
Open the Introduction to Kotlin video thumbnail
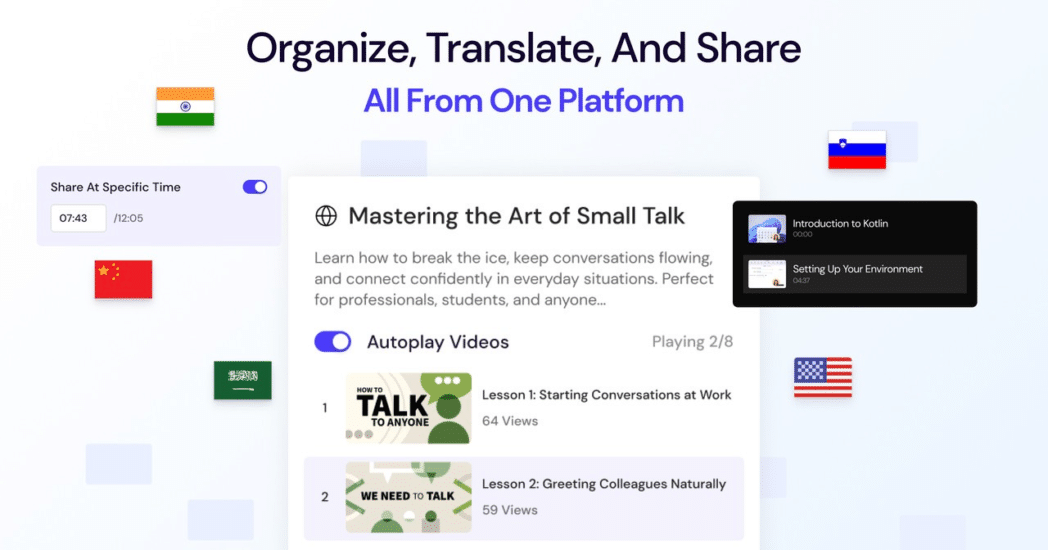coord(767,229)
